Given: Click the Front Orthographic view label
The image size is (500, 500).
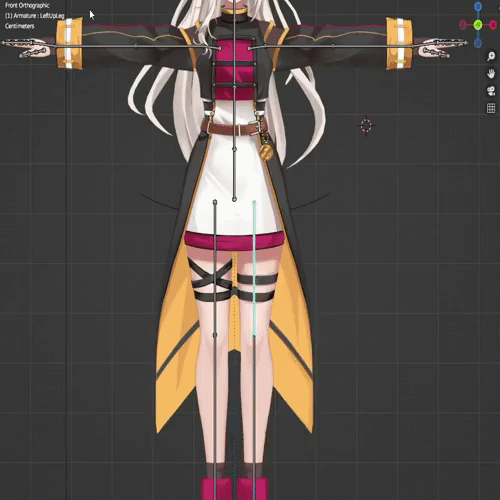Looking at the screenshot, I should (x=27, y=5).
